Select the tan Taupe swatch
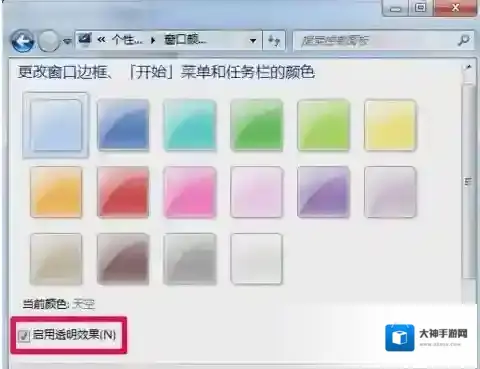Image resolution: width=480 pixels, height=369 pixels. (56, 259)
